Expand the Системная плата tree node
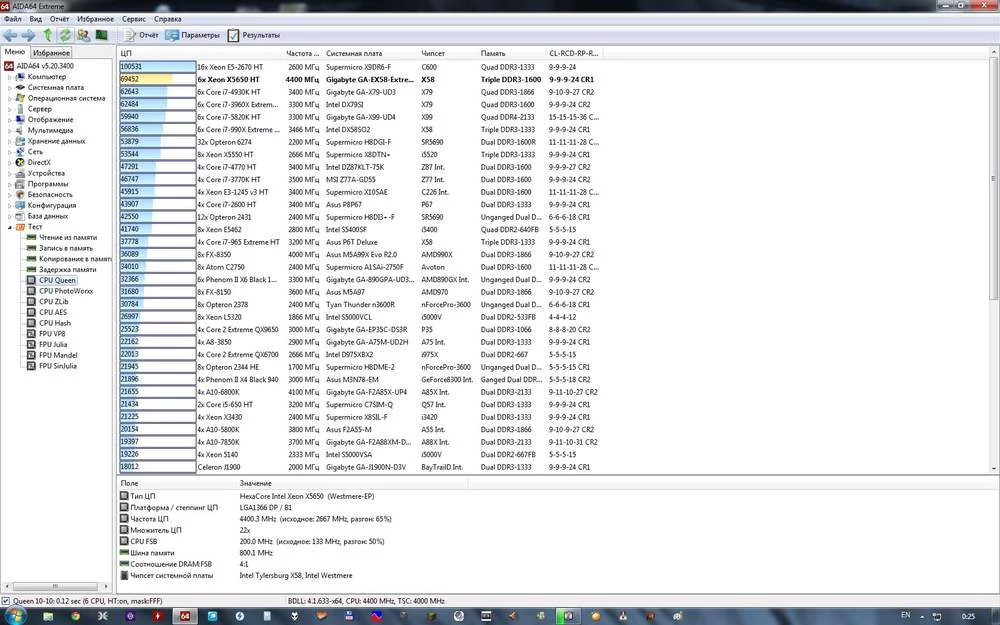This screenshot has height=625, width=1000. pyautogui.click(x=10, y=88)
